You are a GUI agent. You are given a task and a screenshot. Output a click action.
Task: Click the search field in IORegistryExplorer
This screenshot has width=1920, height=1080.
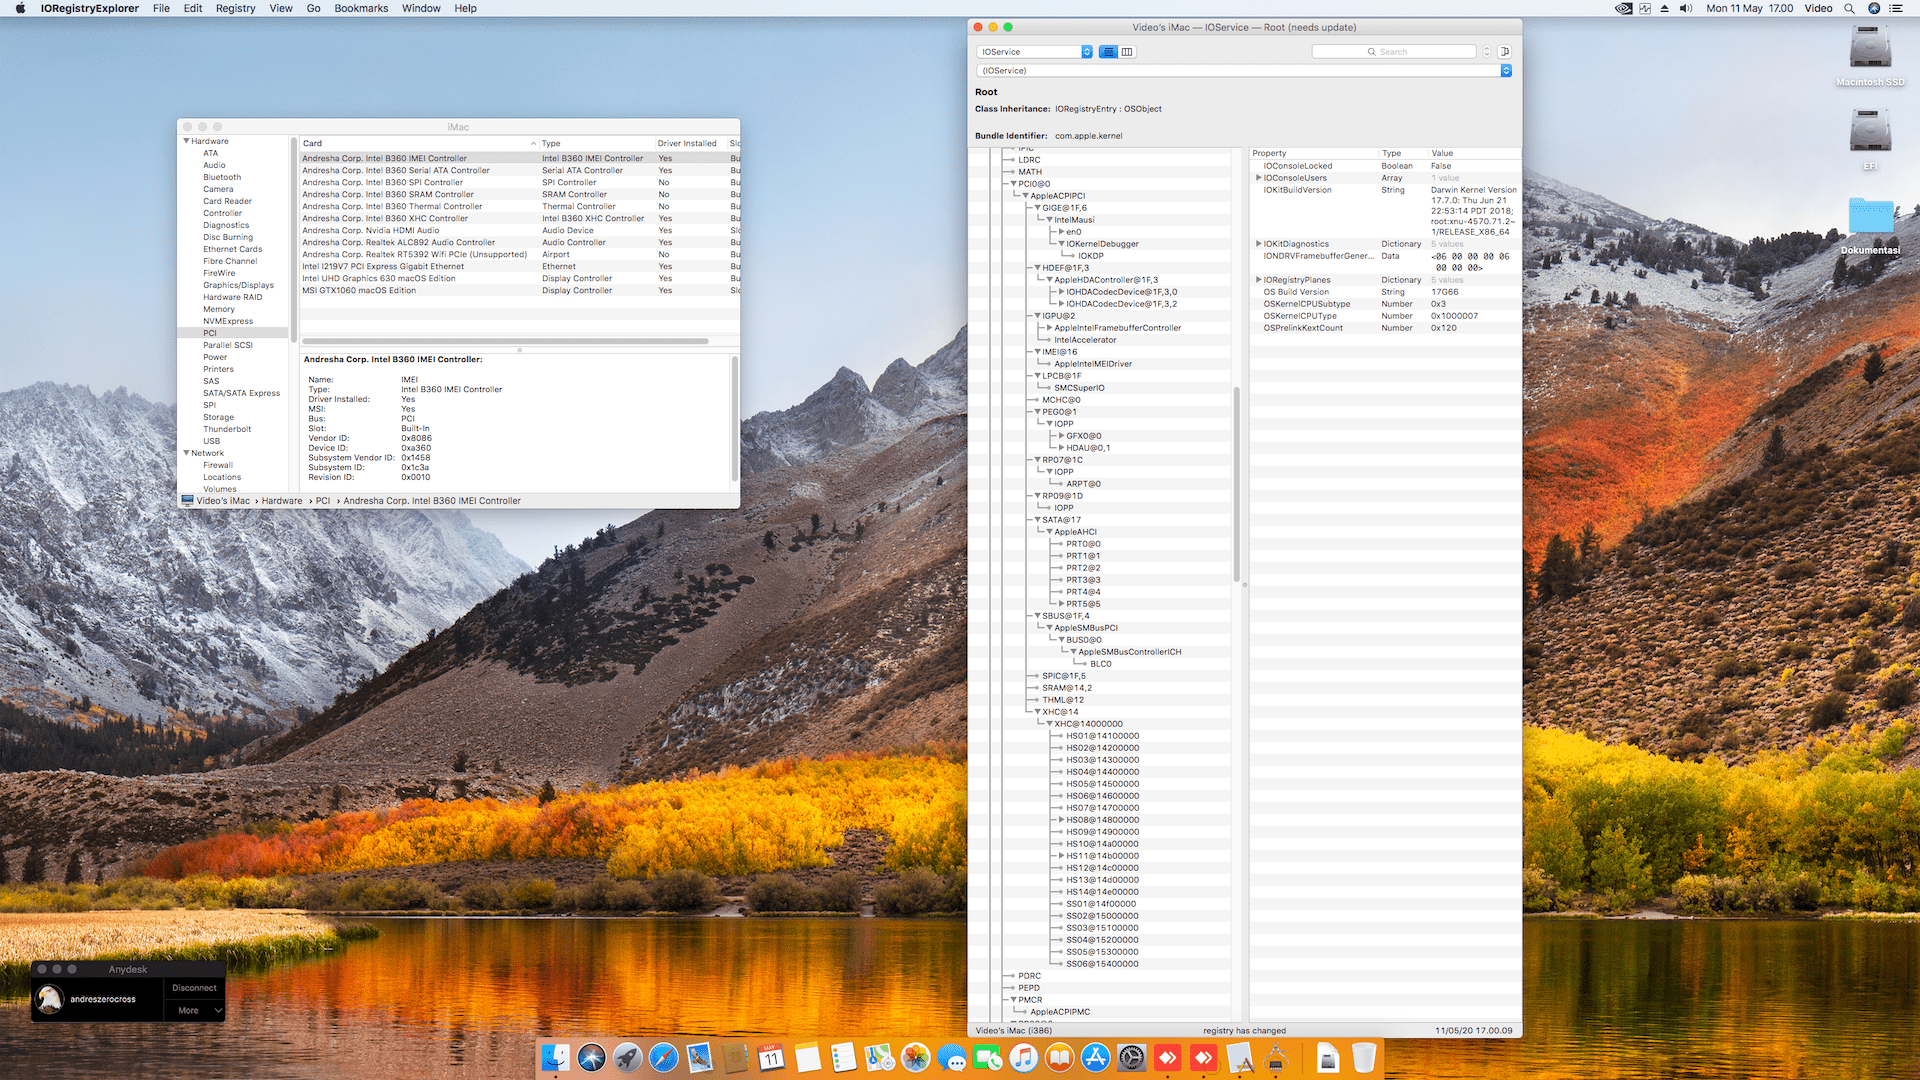click(1394, 52)
